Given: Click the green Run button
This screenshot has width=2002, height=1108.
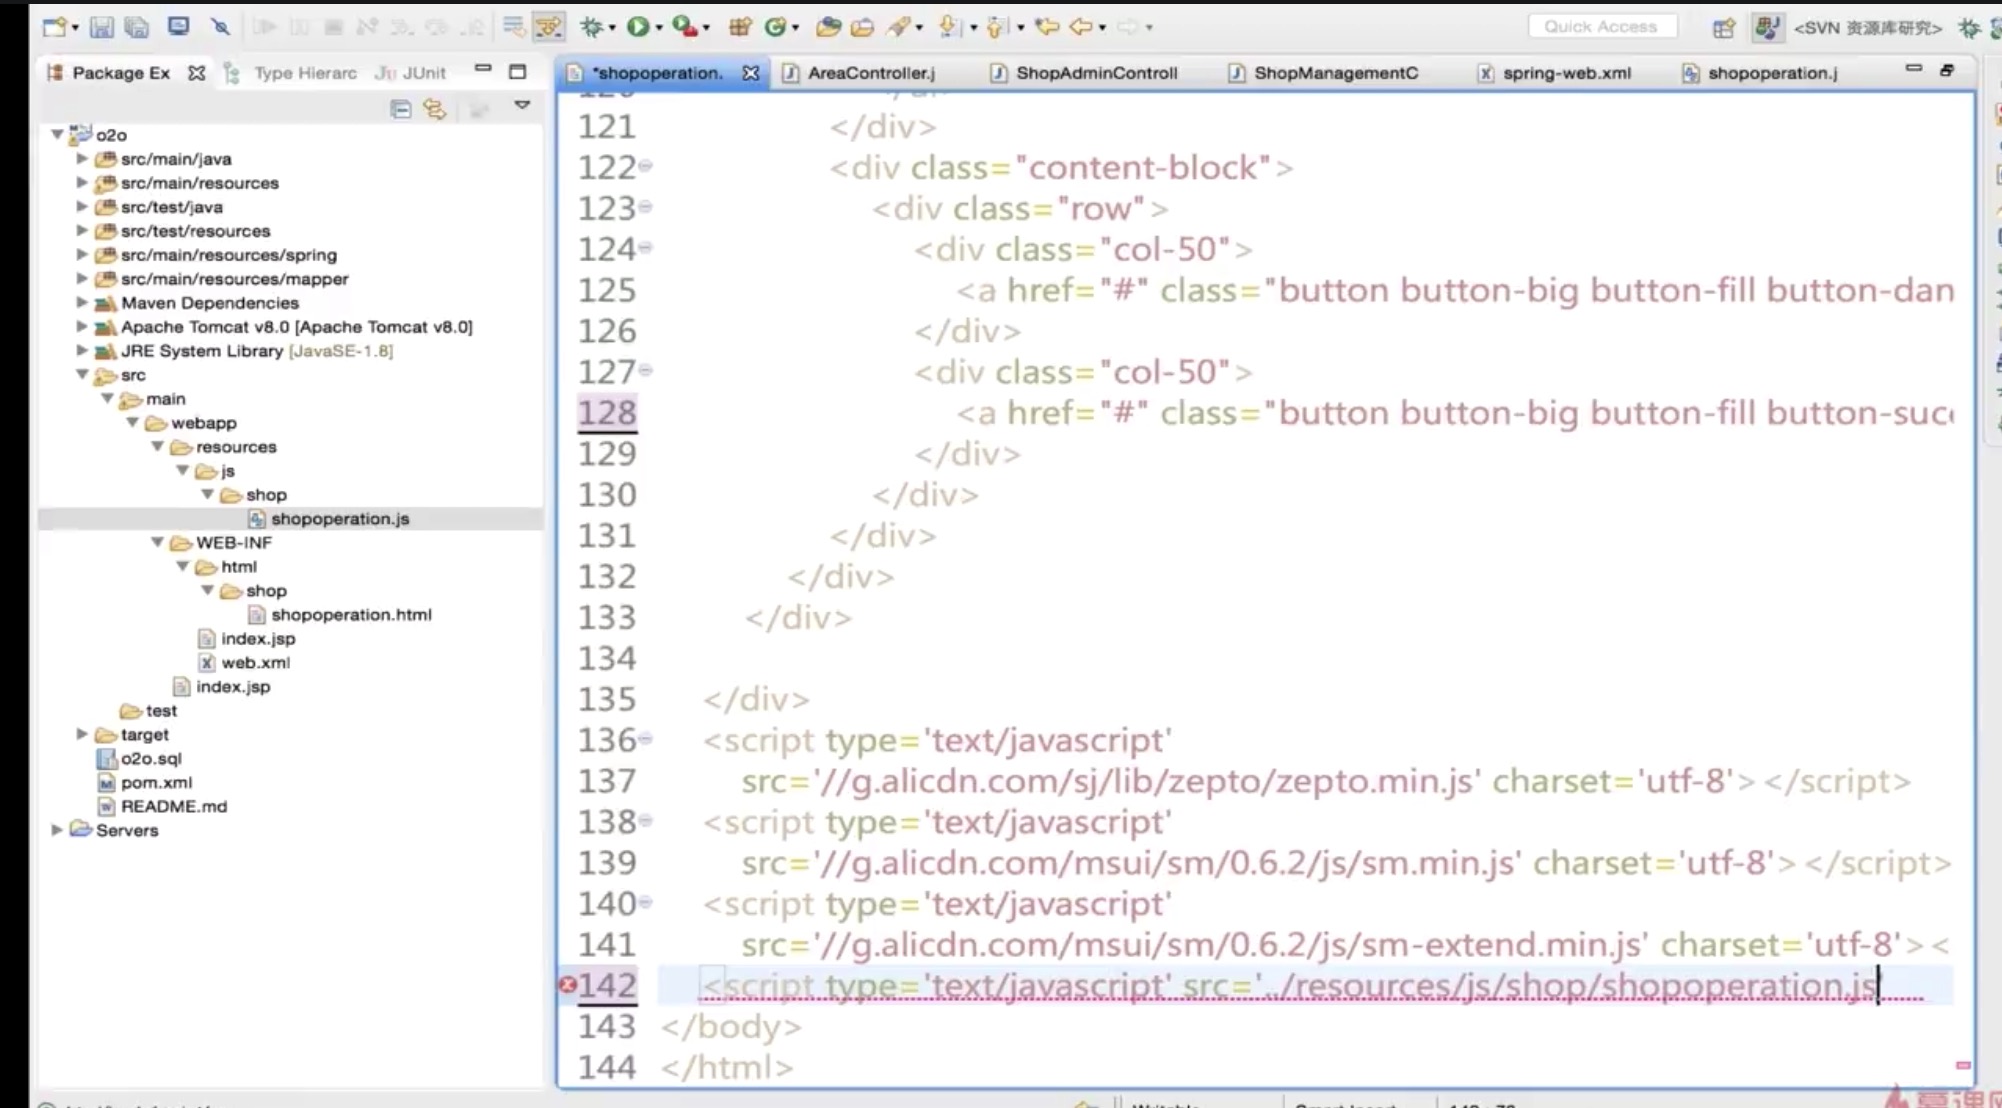Looking at the screenshot, I should [x=638, y=27].
